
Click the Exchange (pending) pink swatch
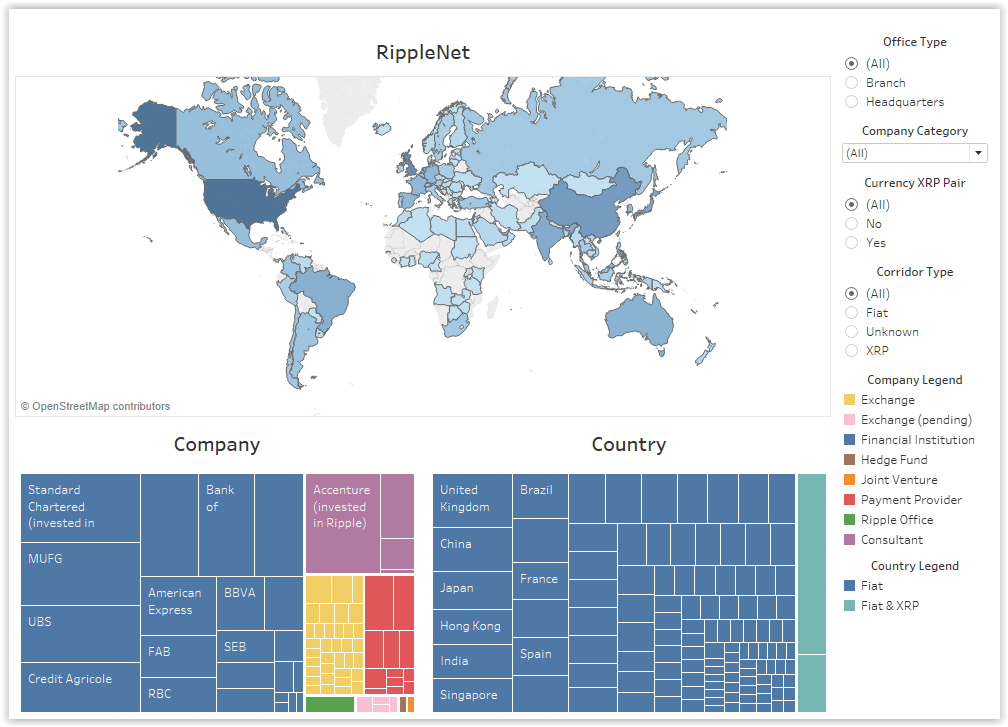pos(849,420)
